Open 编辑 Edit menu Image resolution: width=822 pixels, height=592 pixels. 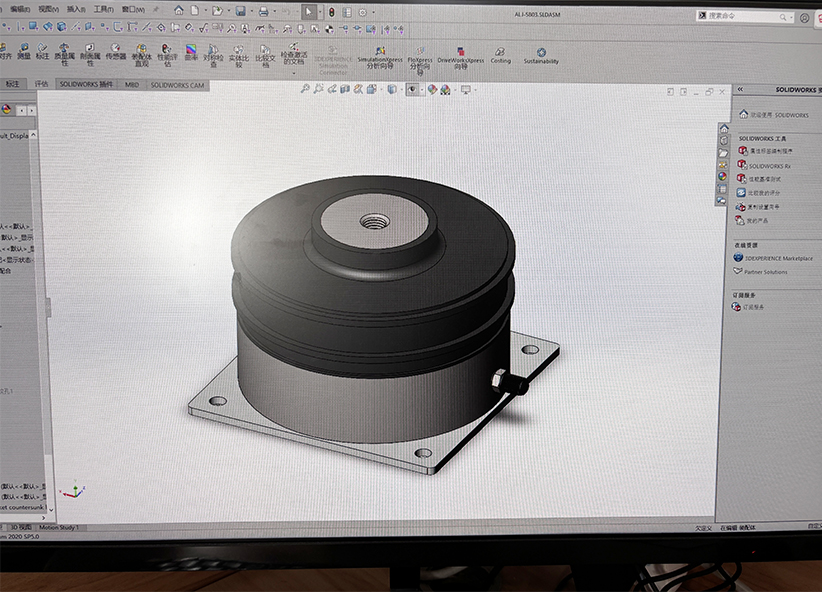click(x=20, y=9)
